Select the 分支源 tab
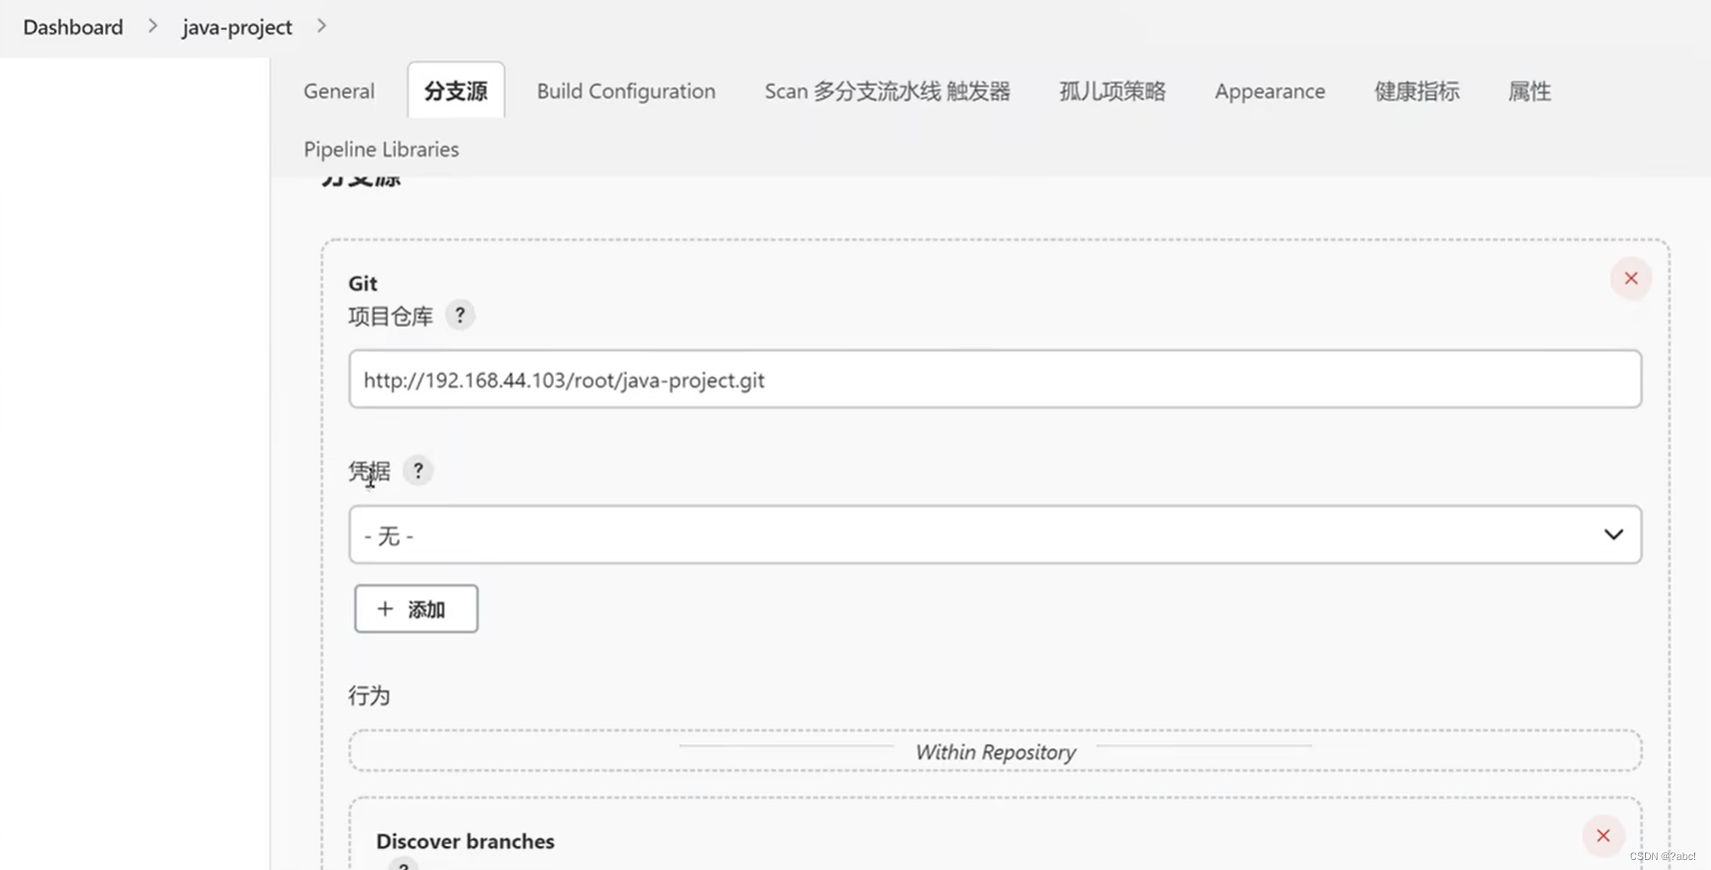Viewport: 1711px width, 870px height. tap(456, 91)
